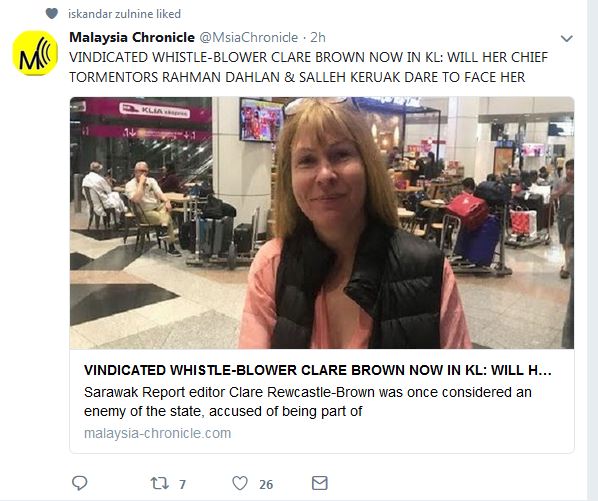Like the tweet with heart icon
Screen dimensions: 598x501
tap(240, 483)
